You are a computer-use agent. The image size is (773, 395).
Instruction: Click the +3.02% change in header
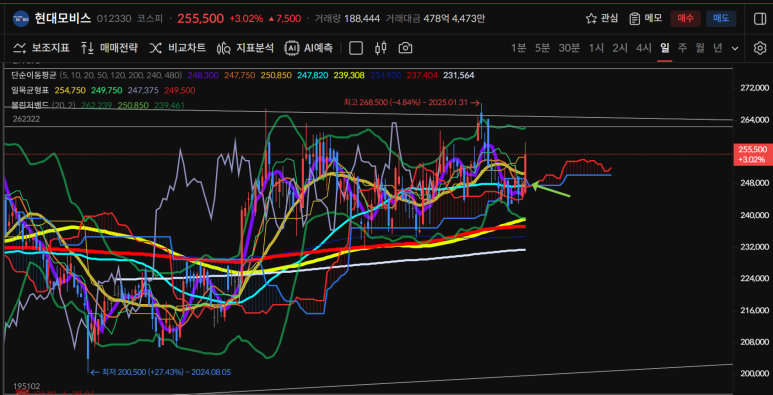[x=246, y=19]
